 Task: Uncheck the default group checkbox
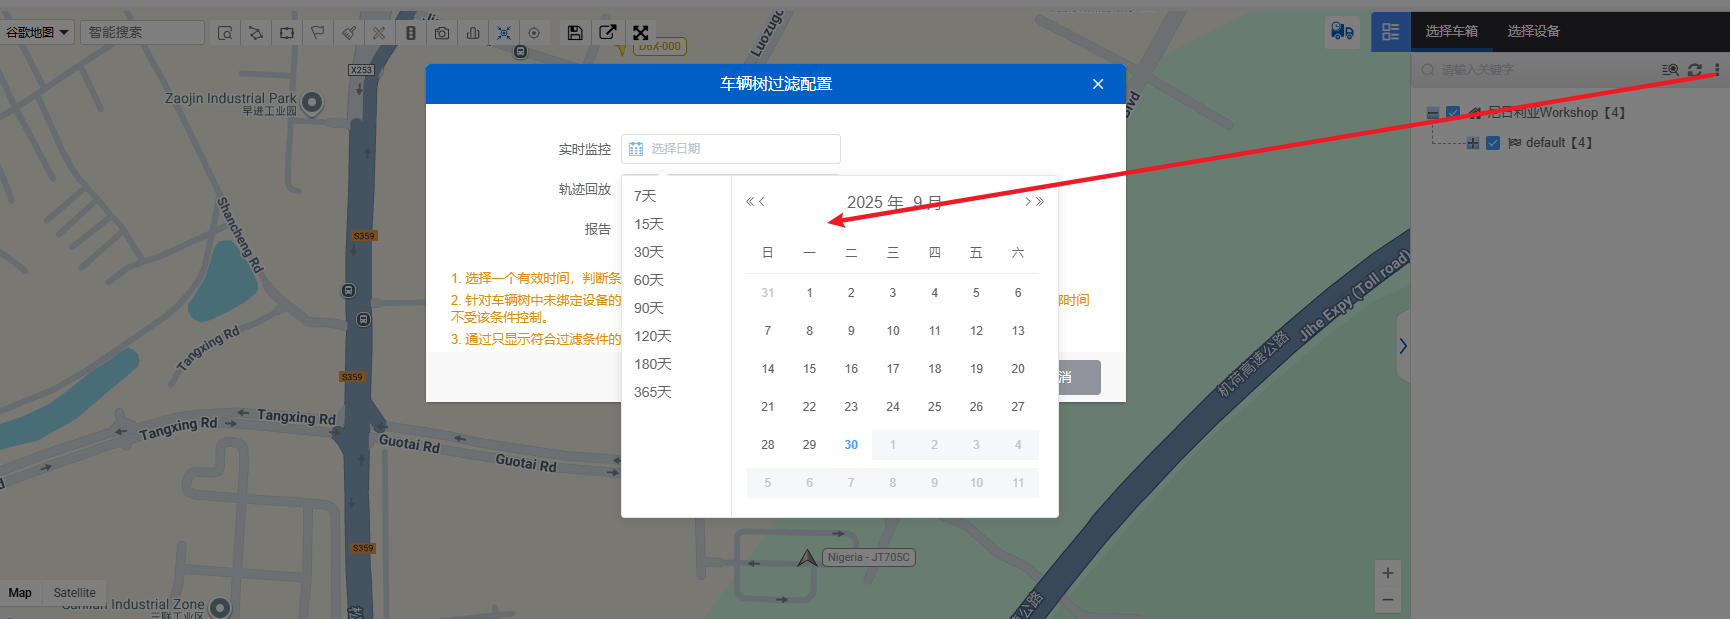[x=1493, y=143]
